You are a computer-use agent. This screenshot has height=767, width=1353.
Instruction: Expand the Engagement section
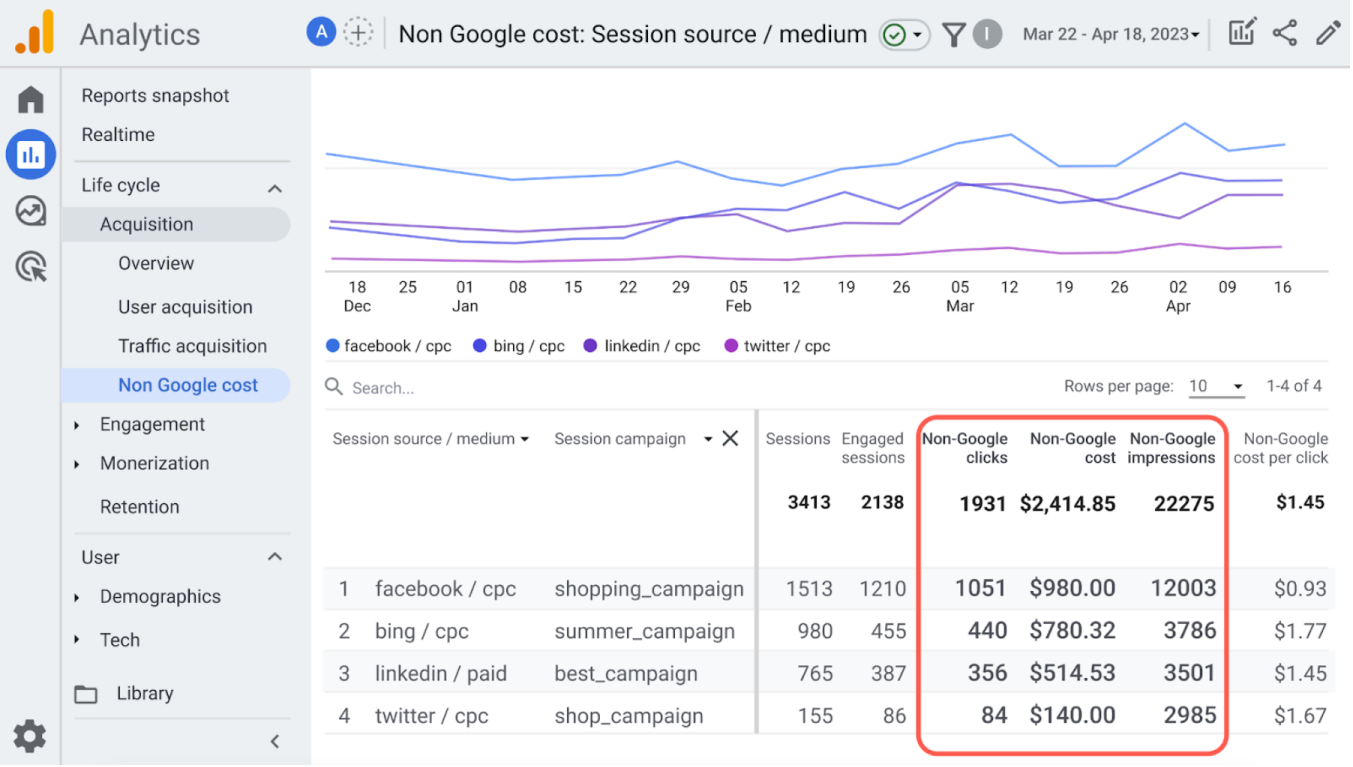[x=77, y=425]
